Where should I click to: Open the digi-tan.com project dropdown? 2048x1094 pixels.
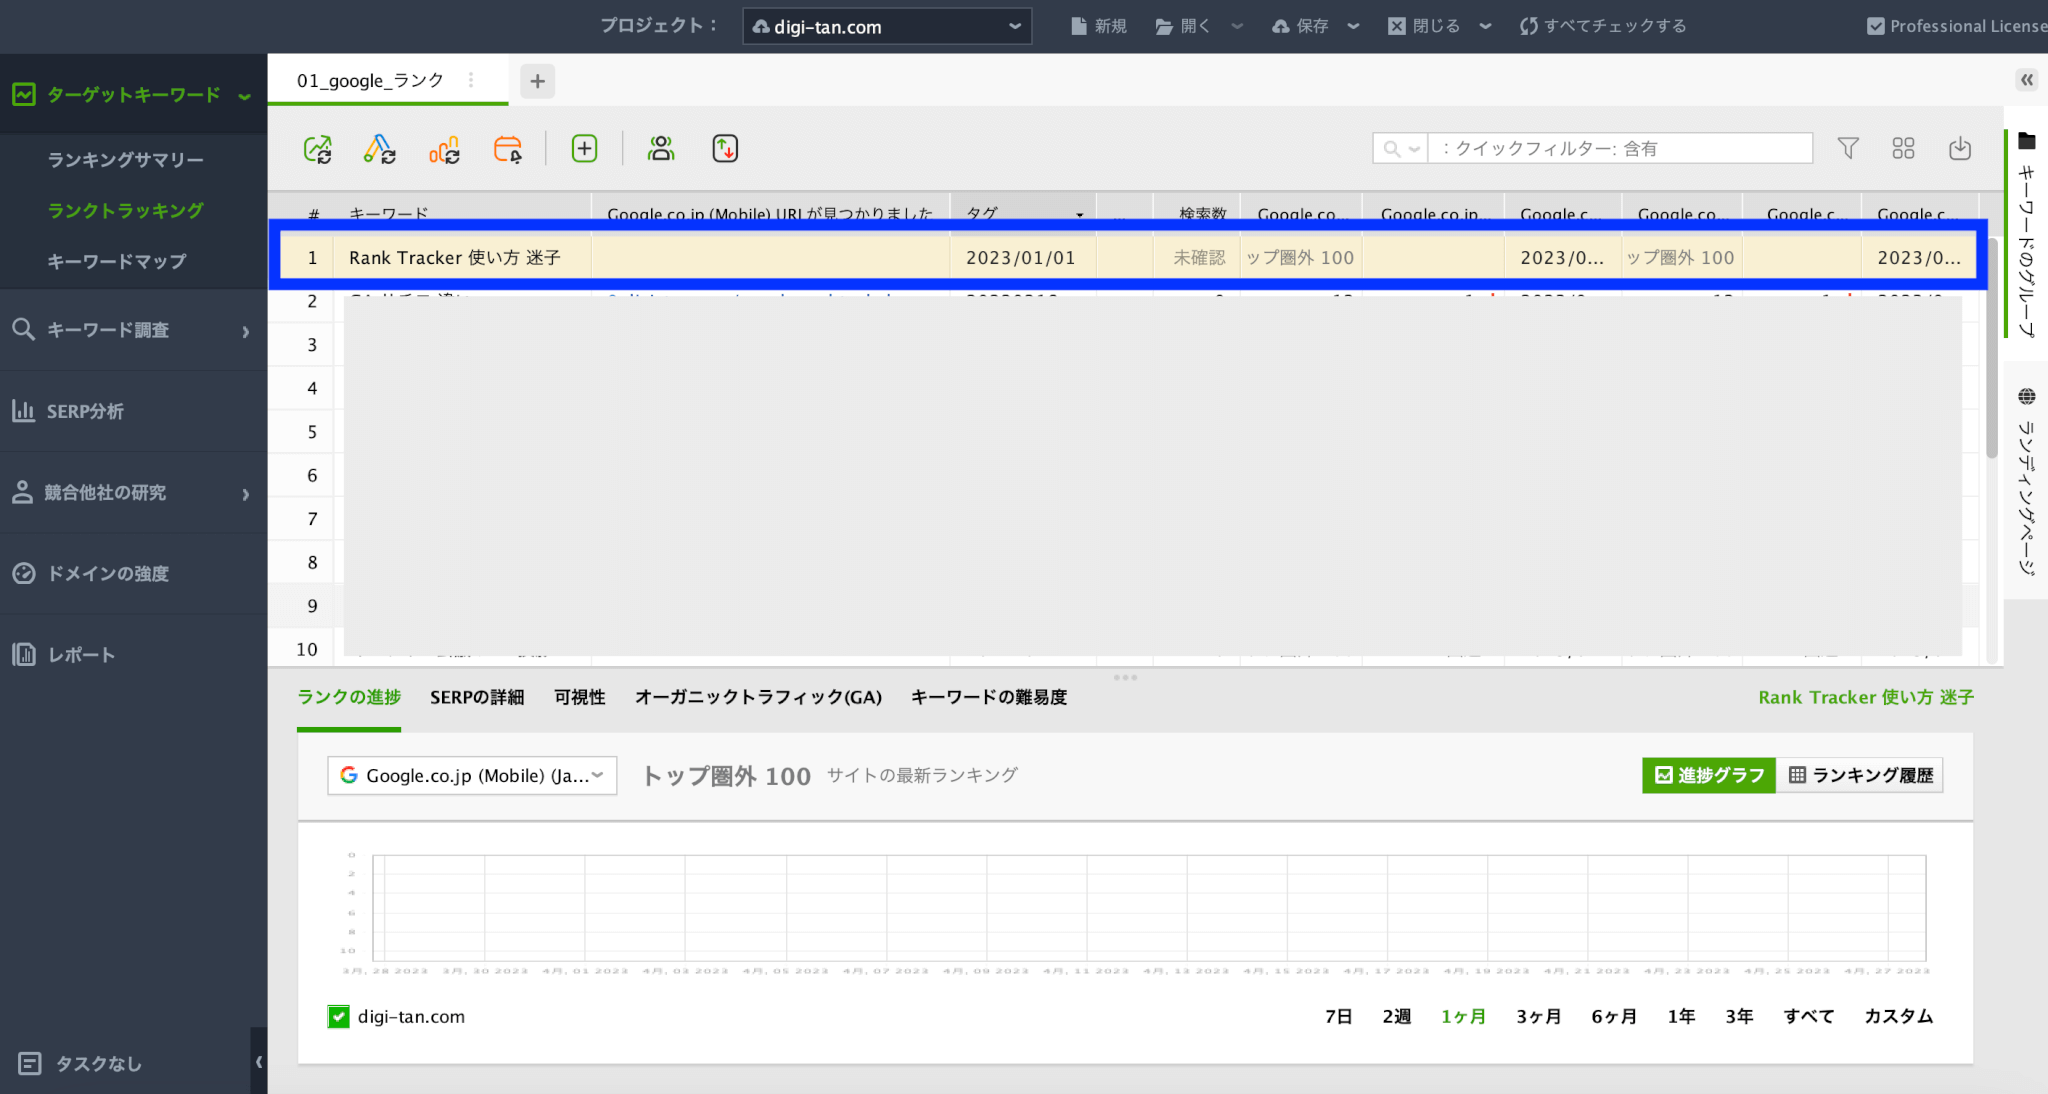click(x=887, y=26)
